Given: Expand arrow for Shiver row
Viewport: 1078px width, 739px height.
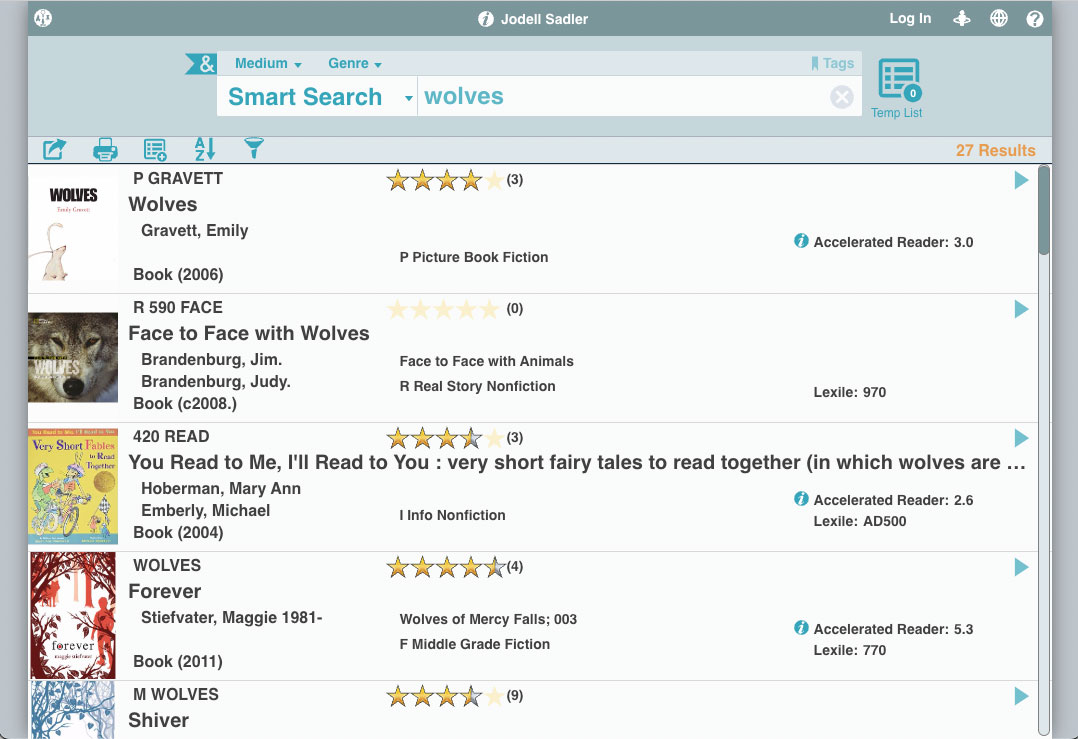Looking at the screenshot, I should coord(1022,696).
